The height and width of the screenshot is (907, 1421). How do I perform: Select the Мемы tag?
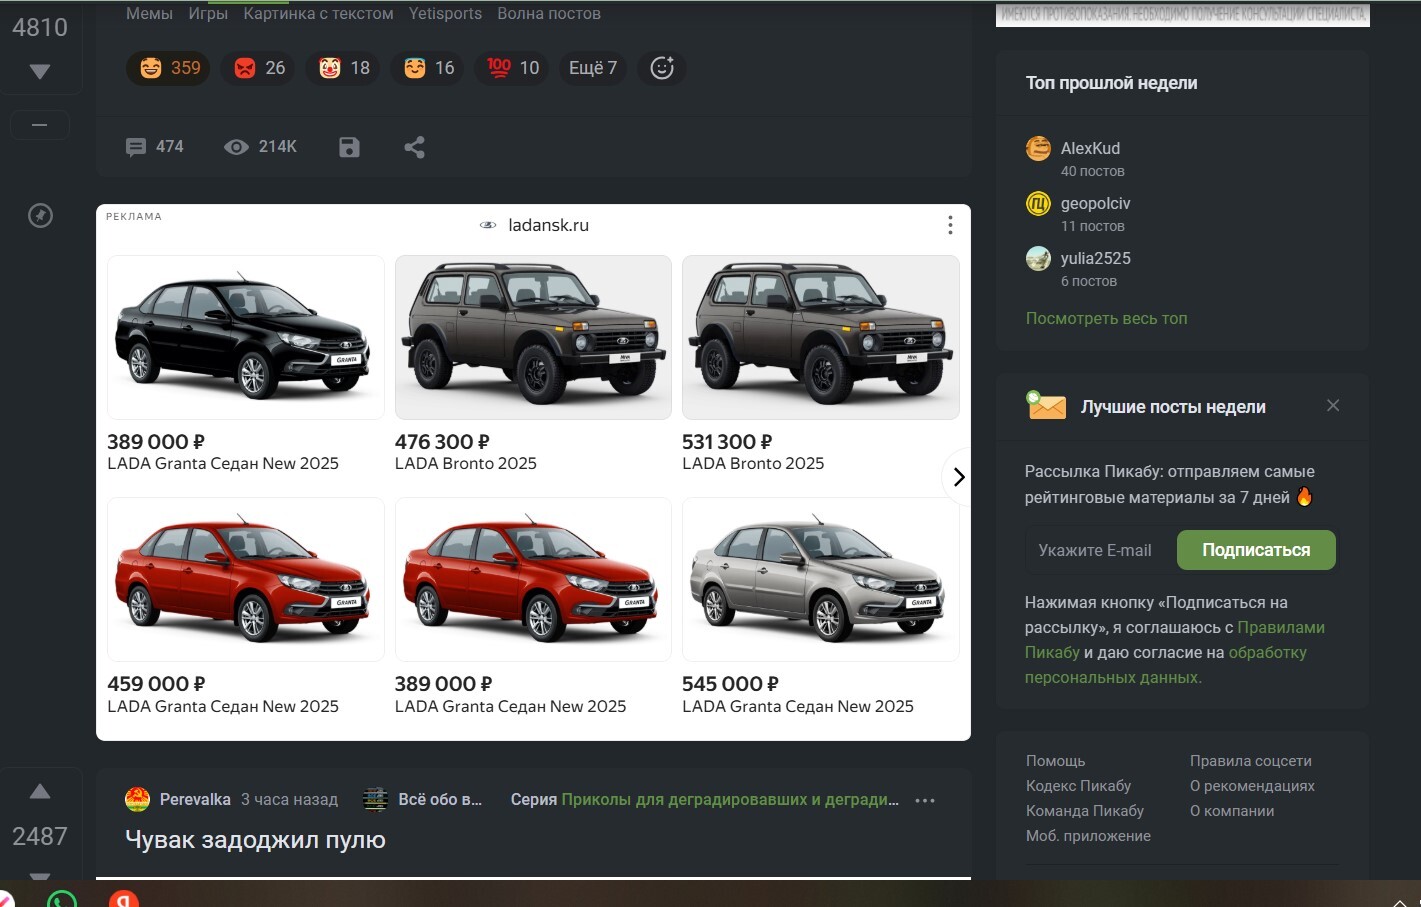149,14
